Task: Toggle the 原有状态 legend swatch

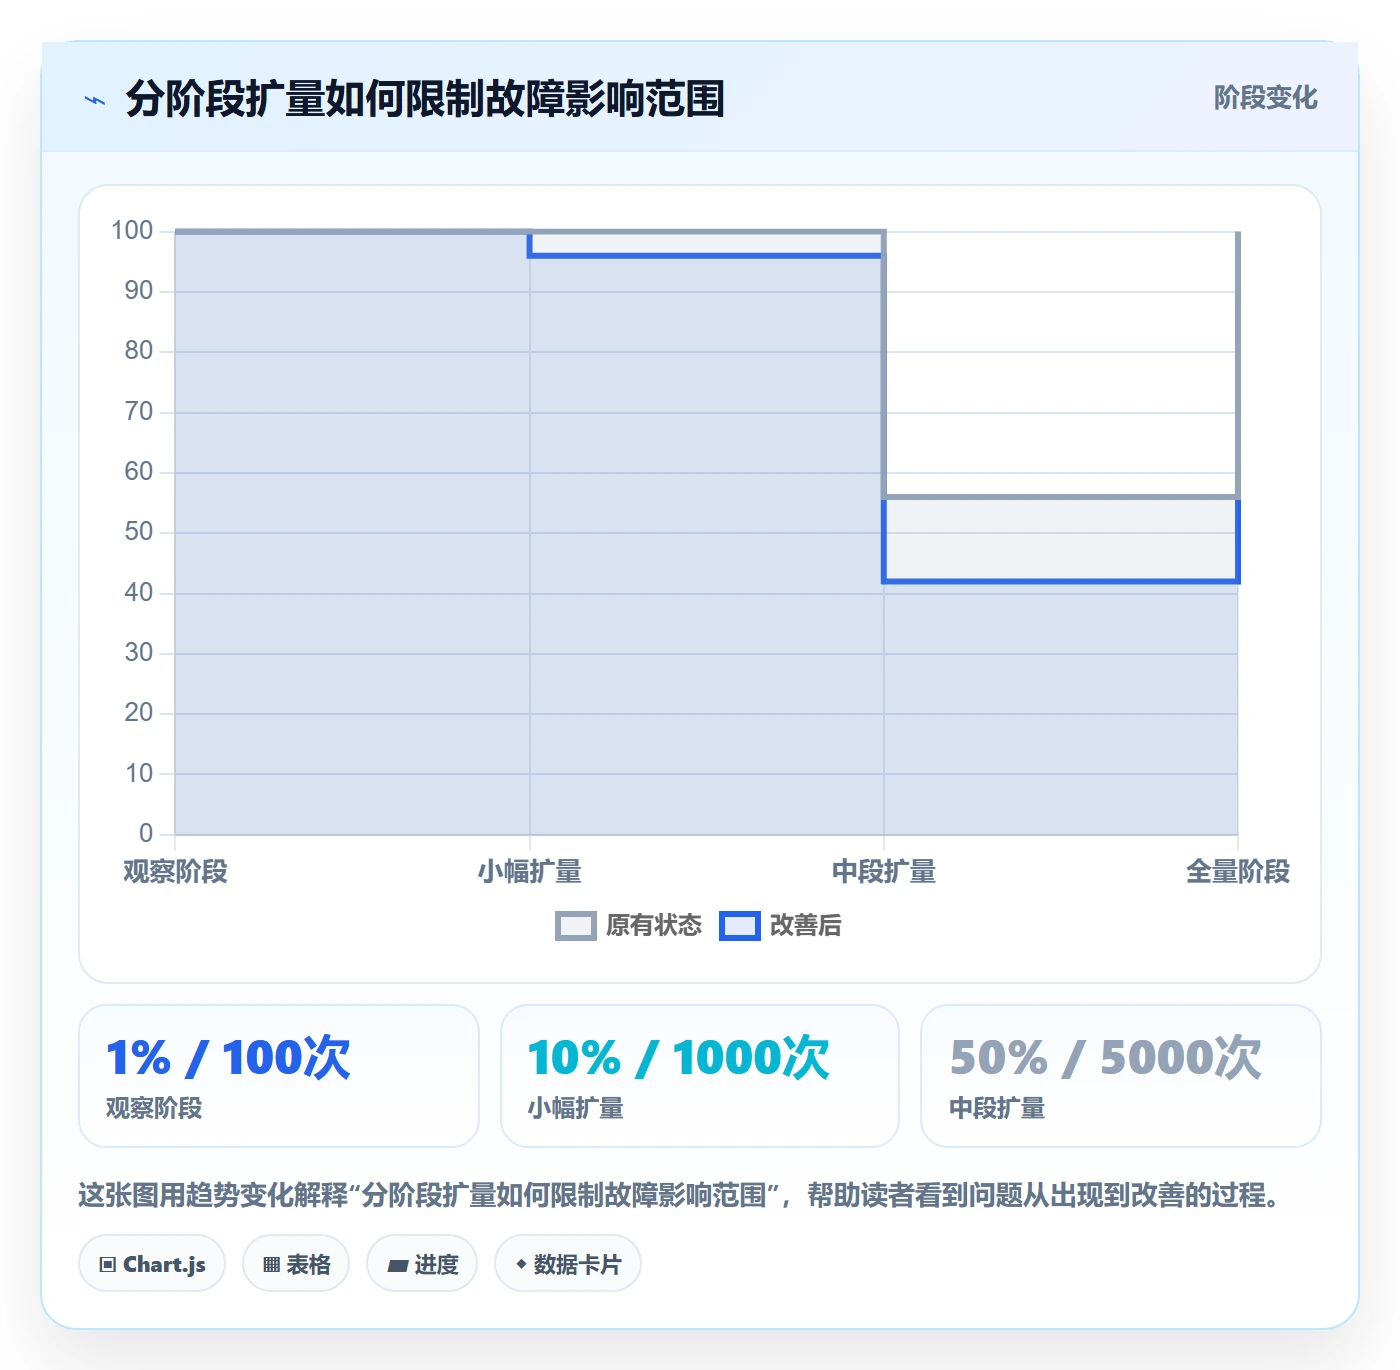Action: click(x=575, y=926)
